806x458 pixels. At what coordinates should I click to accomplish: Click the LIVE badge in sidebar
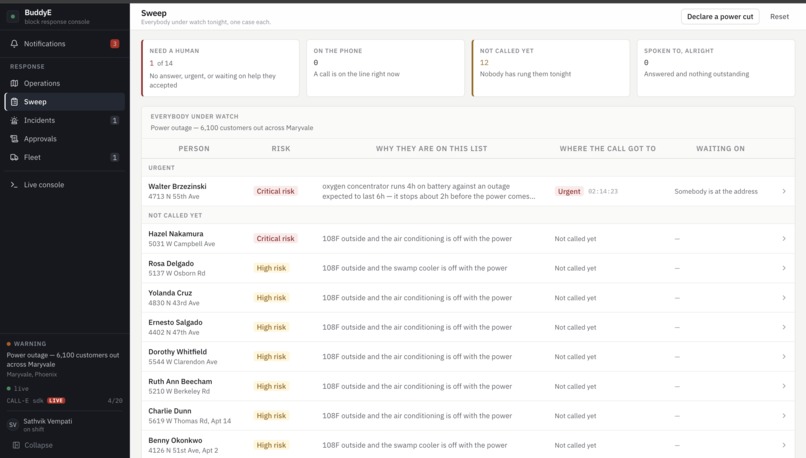(x=56, y=400)
